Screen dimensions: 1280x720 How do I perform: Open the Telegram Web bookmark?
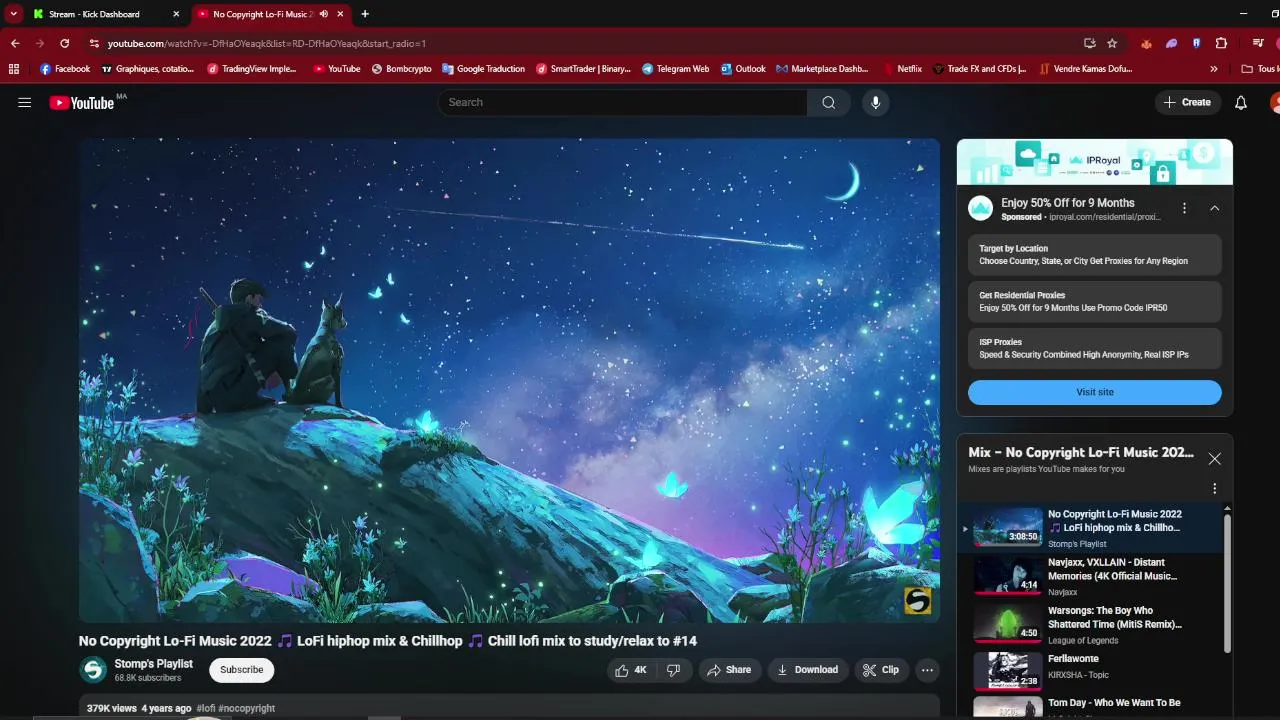(676, 69)
